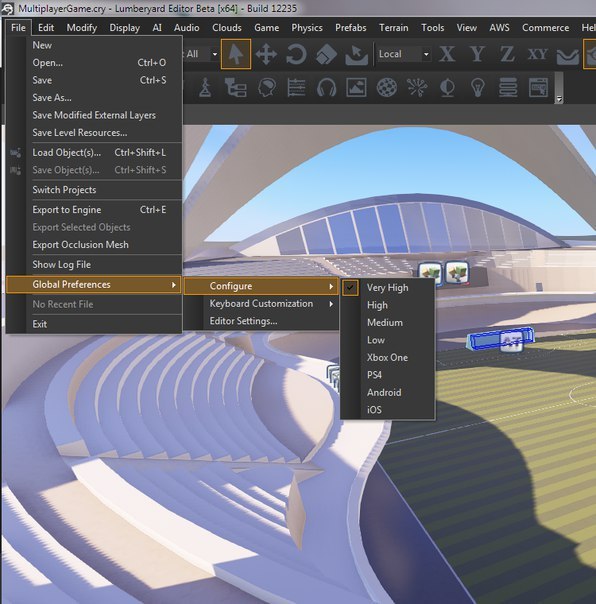Open the lightbulb icon in editor toolbar
The image size is (596, 604).
[x=478, y=87]
